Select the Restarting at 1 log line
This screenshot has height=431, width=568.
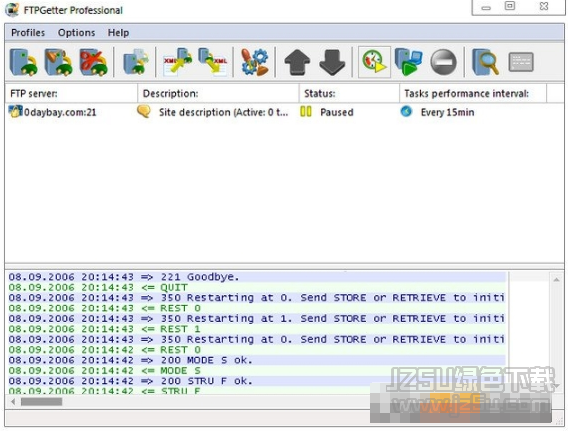pos(256,319)
